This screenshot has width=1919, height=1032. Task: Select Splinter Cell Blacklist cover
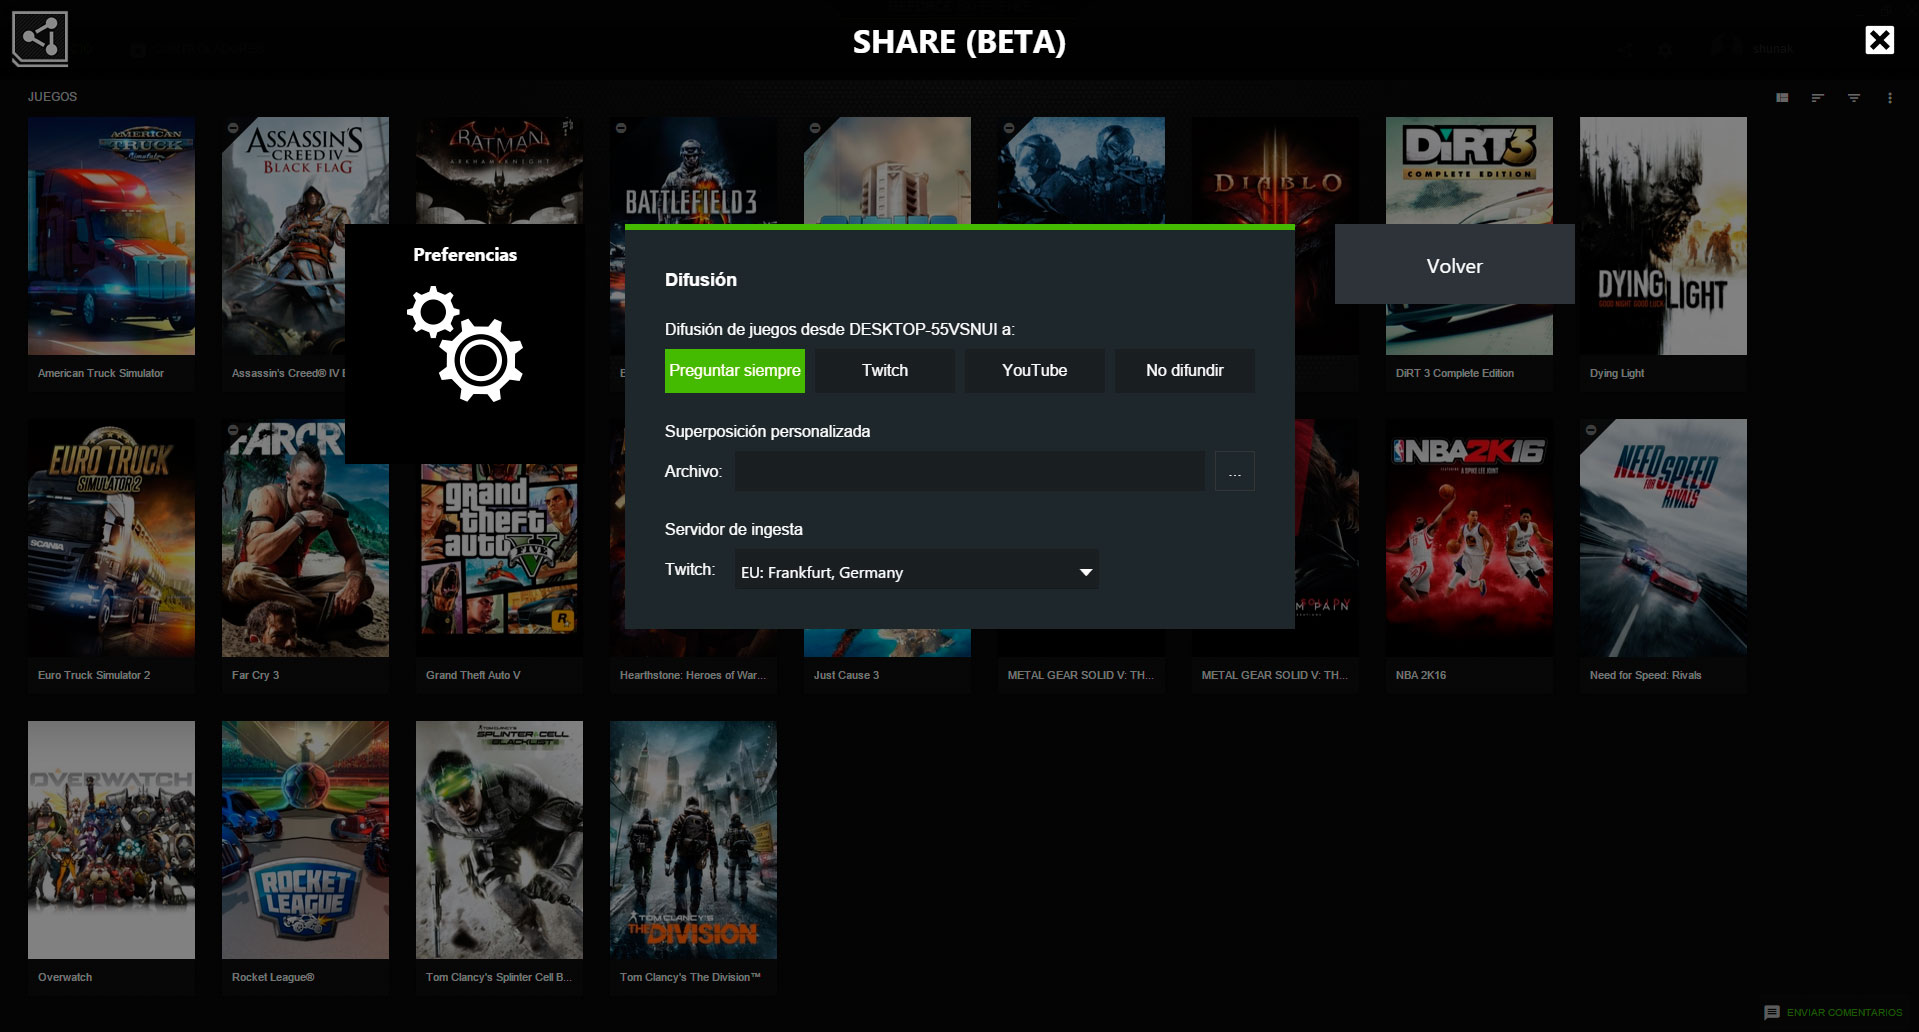click(499, 840)
